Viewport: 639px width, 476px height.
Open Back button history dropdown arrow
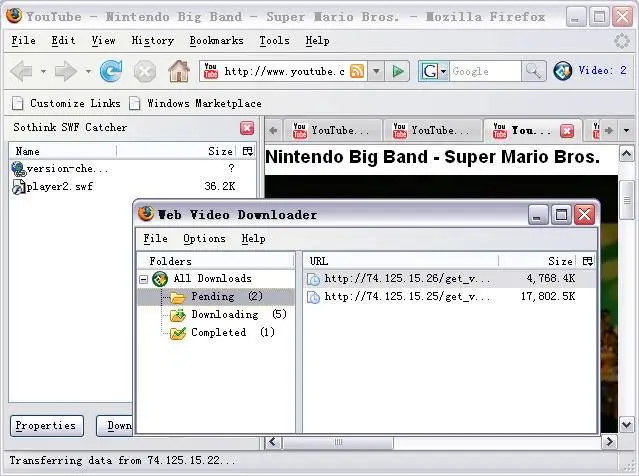43,71
